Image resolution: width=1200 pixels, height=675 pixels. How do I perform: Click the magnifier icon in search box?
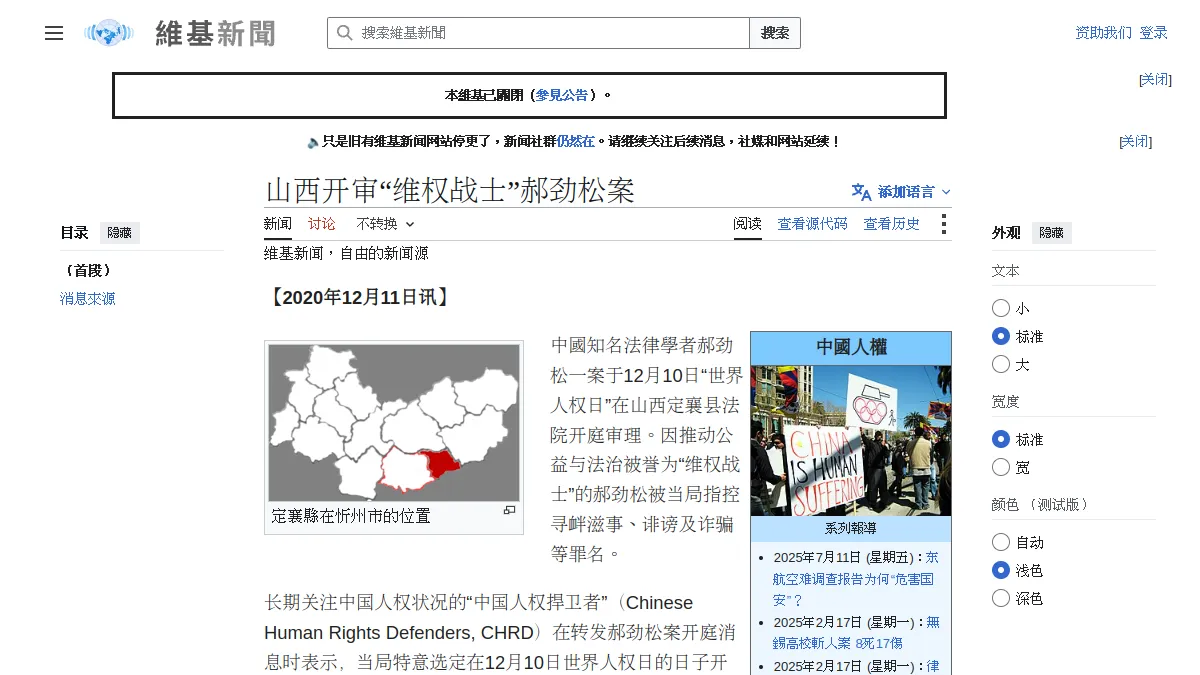pyautogui.click(x=344, y=33)
